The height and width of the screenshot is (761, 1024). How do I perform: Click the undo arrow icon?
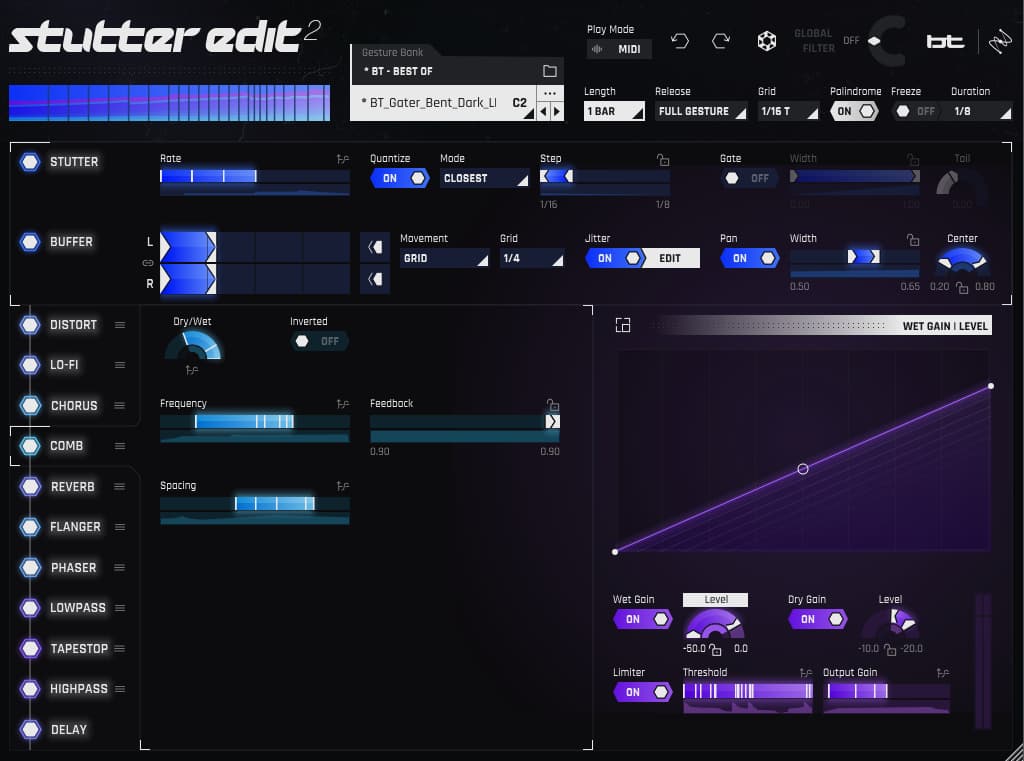click(680, 42)
